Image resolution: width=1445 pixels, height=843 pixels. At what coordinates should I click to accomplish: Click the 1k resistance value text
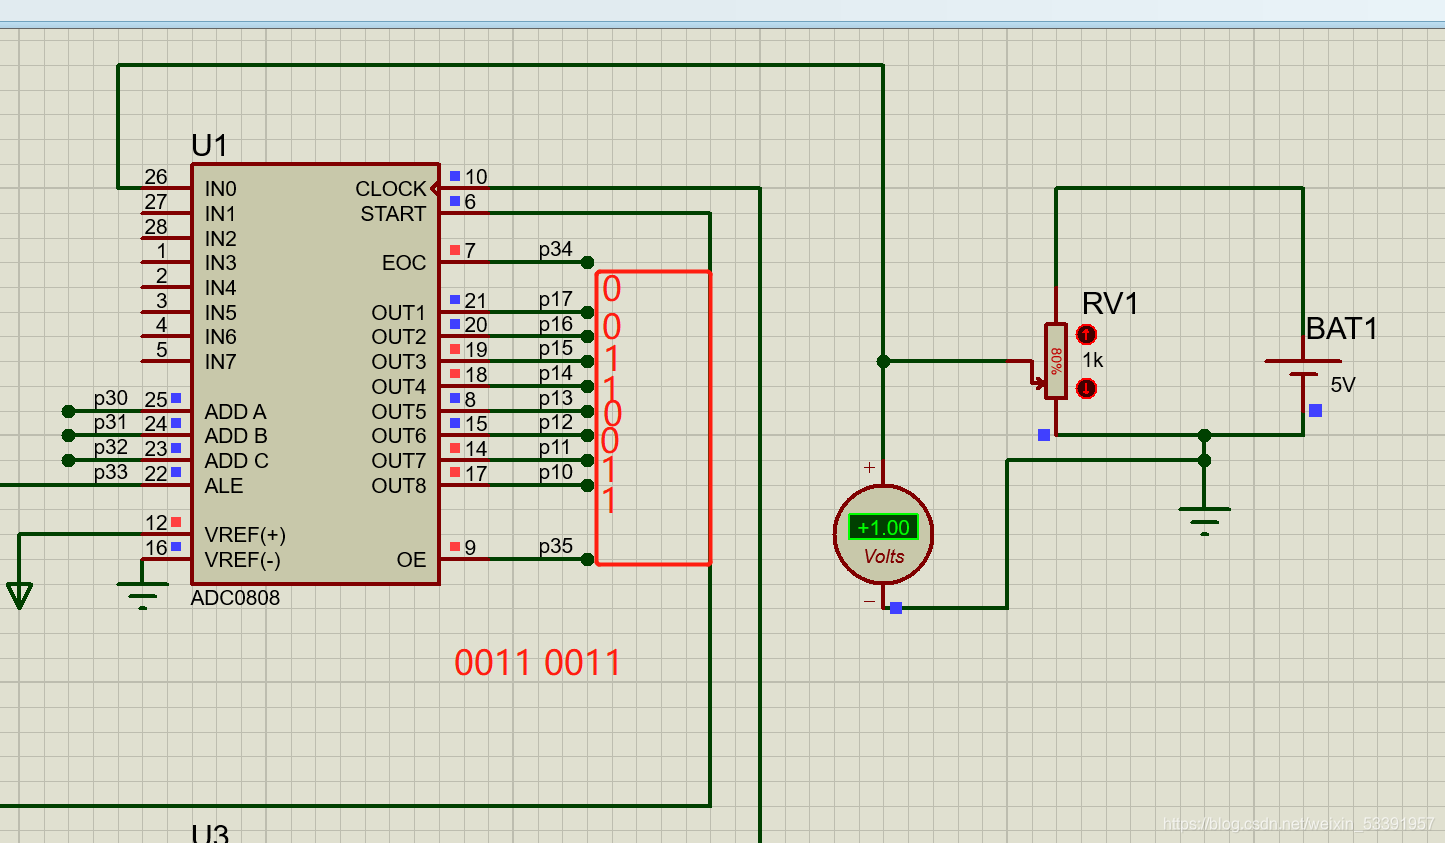1093,360
